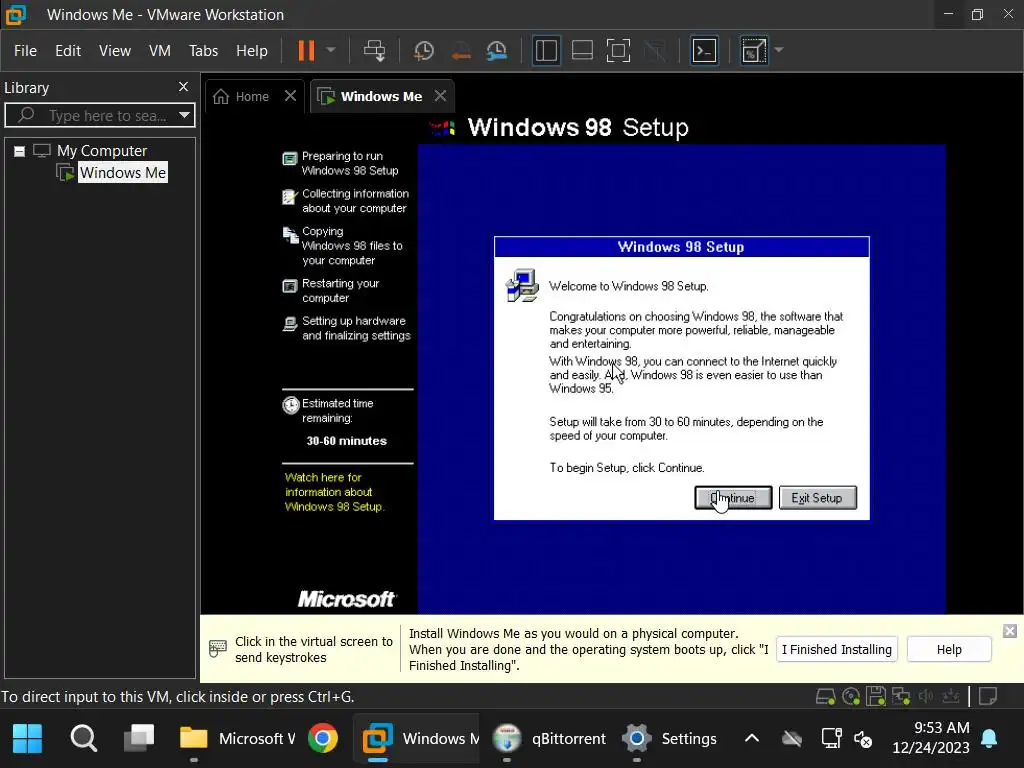Toggle the thumbnail bar view icon
This screenshot has height=768, width=1024.
tap(582, 50)
